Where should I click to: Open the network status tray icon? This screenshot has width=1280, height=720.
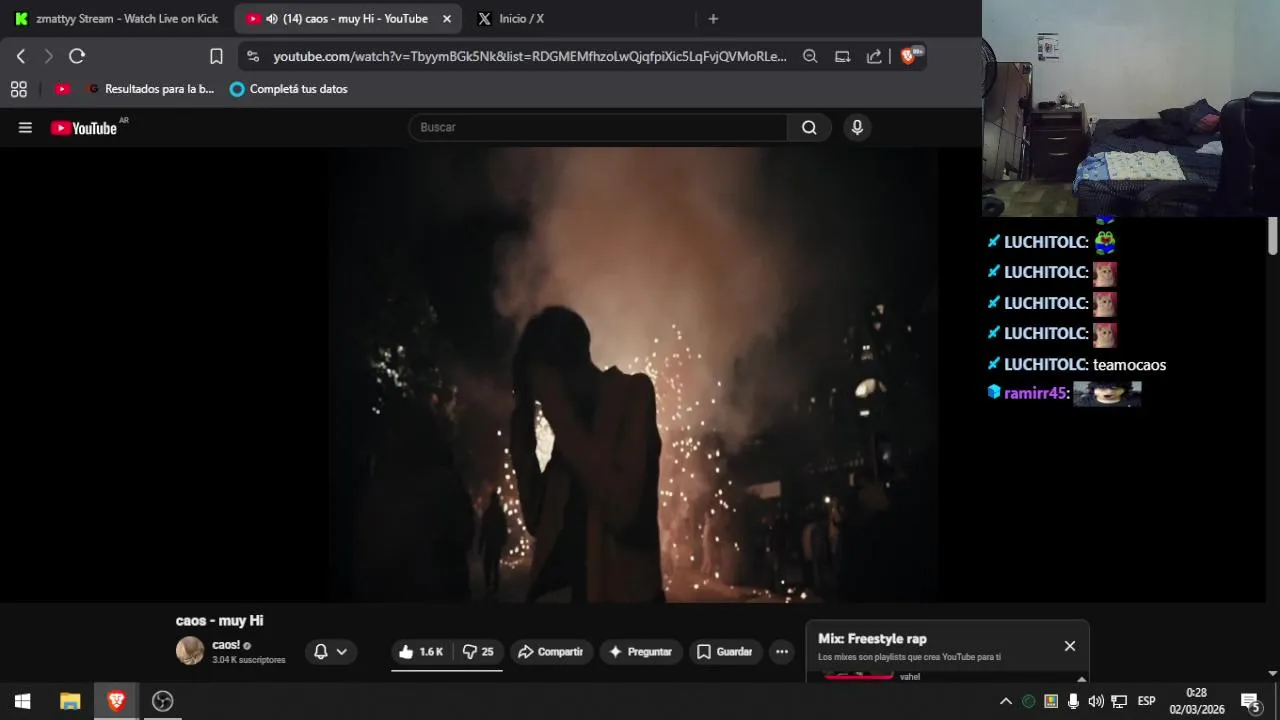(1119, 701)
